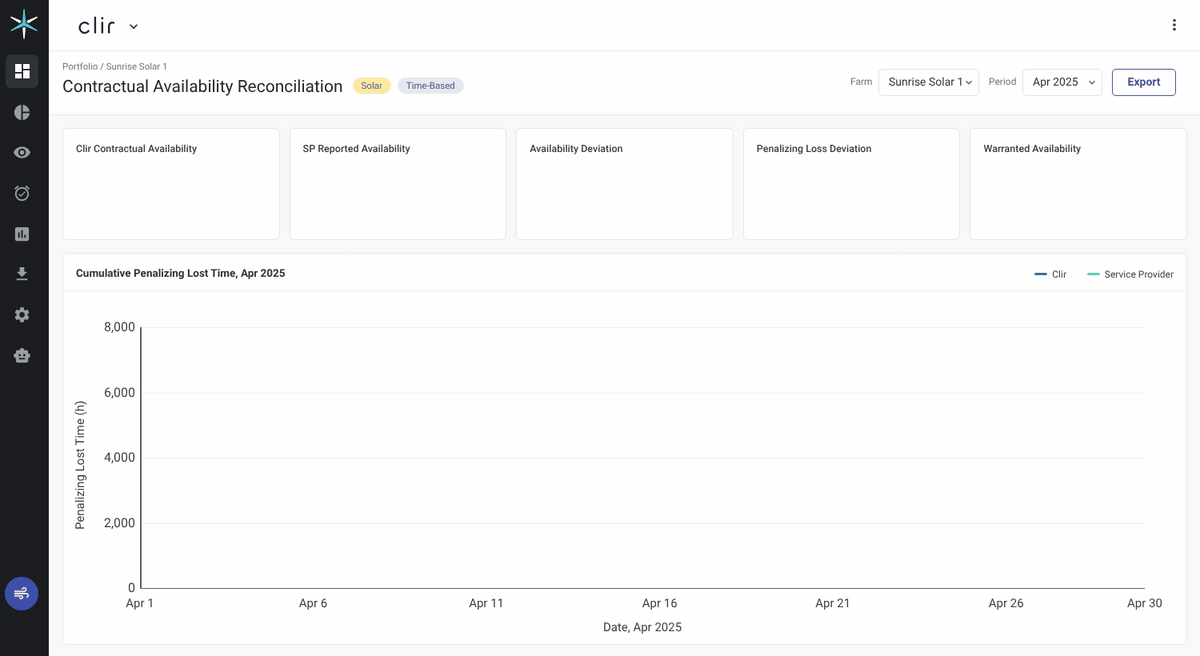Click the Apr 30 x-axis label
Screen dimensions: 1200x656
[1144, 603]
